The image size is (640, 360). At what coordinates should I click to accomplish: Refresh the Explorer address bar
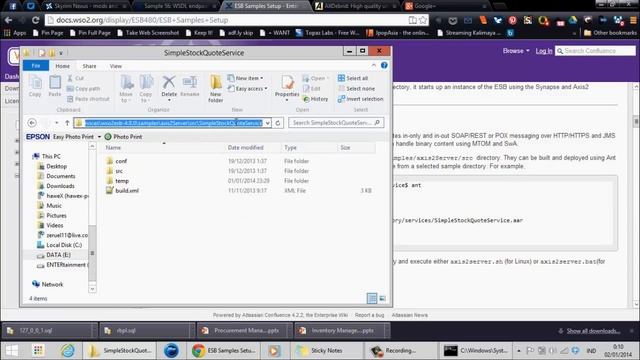278,123
